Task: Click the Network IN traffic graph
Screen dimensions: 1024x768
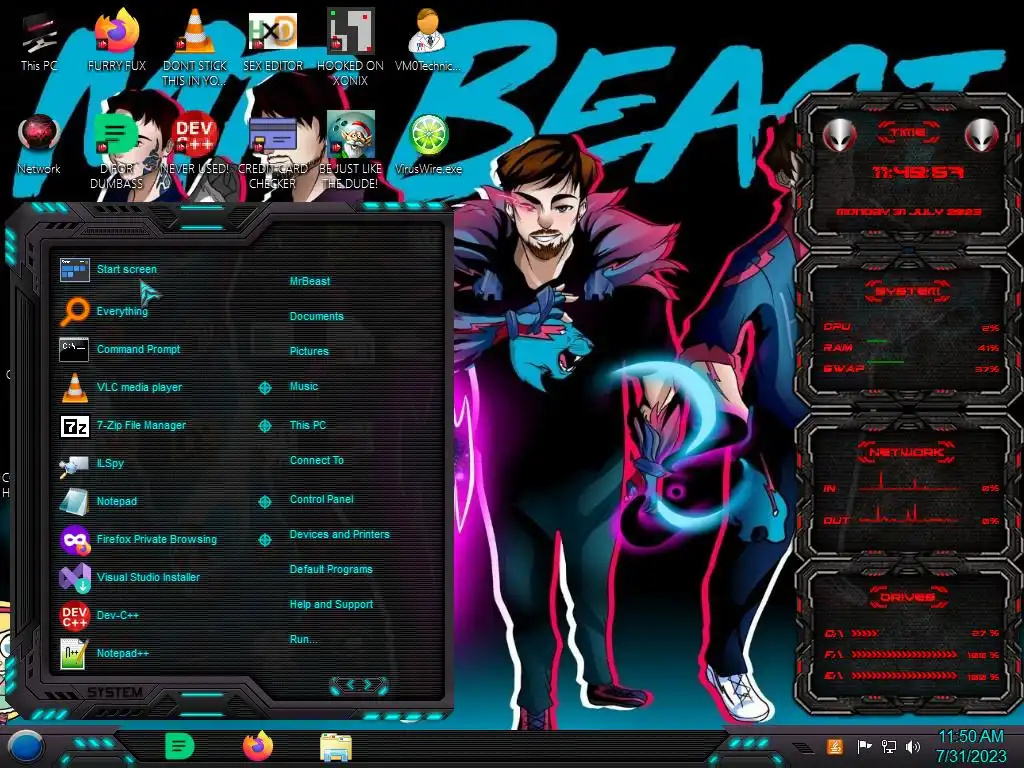Action: pyautogui.click(x=910, y=482)
